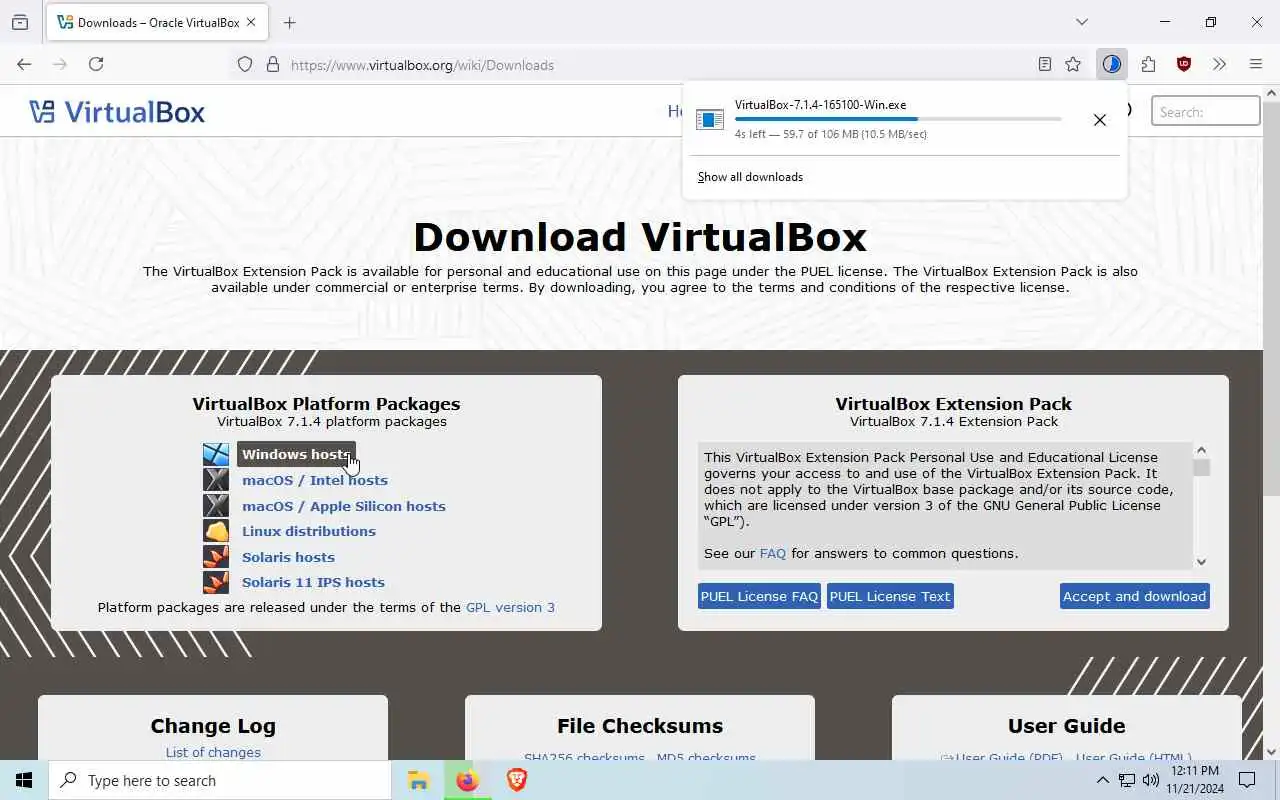Bookmark this page with the star icon
The width and height of the screenshot is (1280, 800).
1073,64
